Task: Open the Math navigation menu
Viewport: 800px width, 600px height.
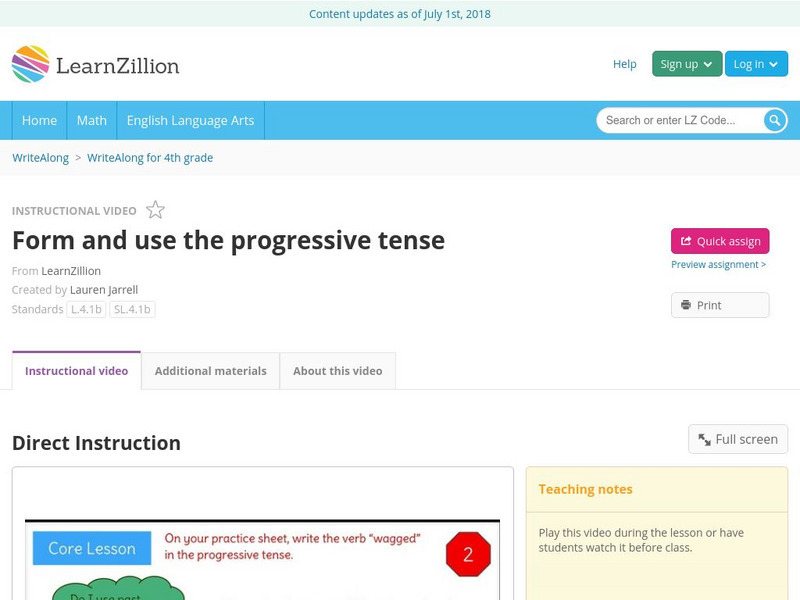Action: 91,120
